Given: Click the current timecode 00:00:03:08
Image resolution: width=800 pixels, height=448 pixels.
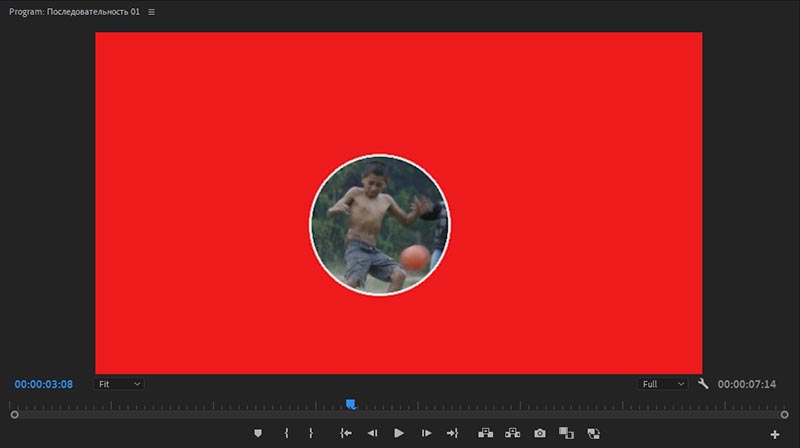Looking at the screenshot, I should [x=44, y=384].
